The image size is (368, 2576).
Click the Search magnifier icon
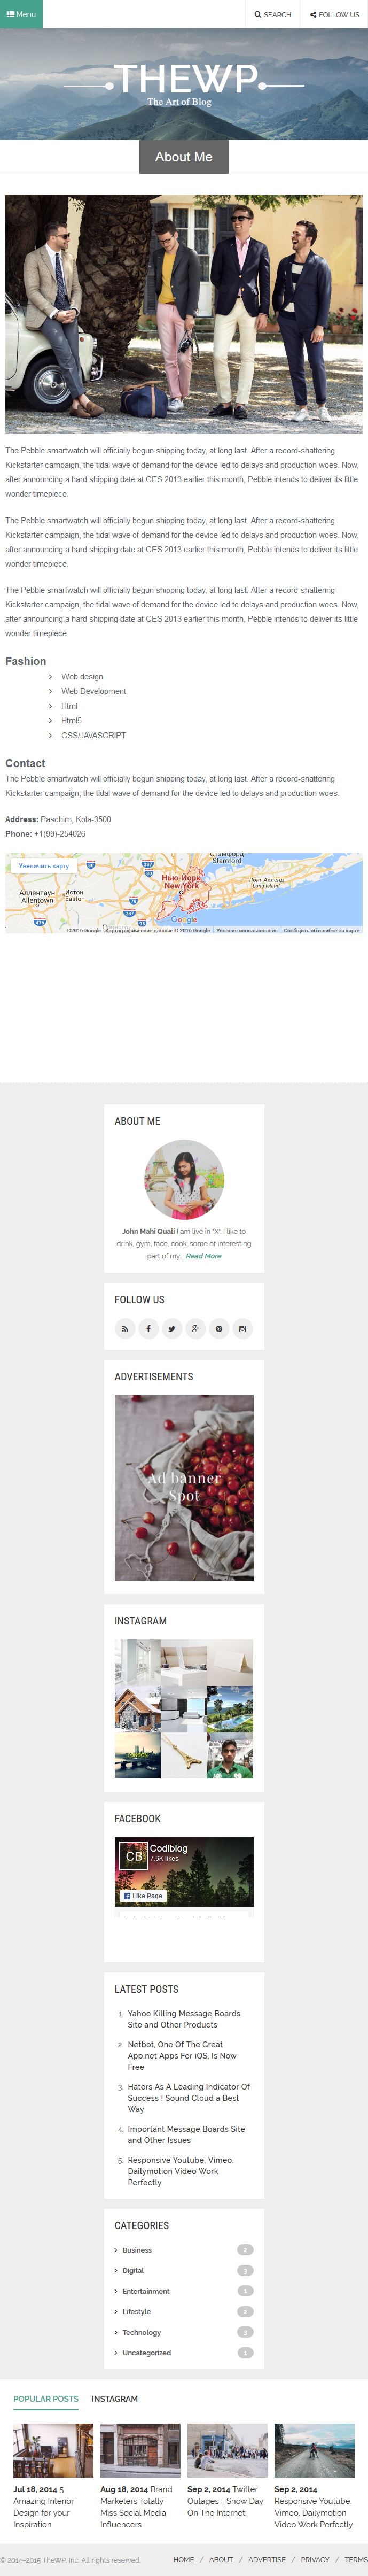point(258,15)
